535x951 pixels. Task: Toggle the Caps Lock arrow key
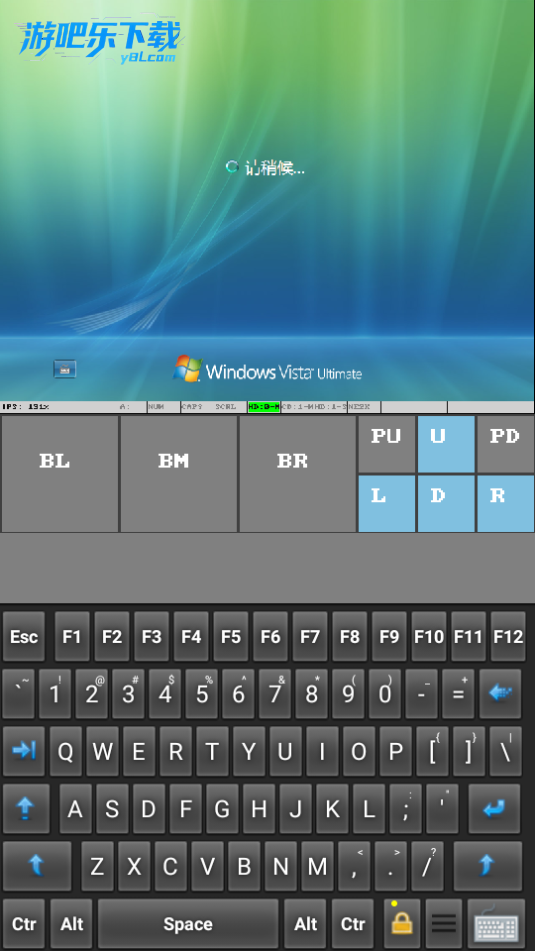coord(26,808)
